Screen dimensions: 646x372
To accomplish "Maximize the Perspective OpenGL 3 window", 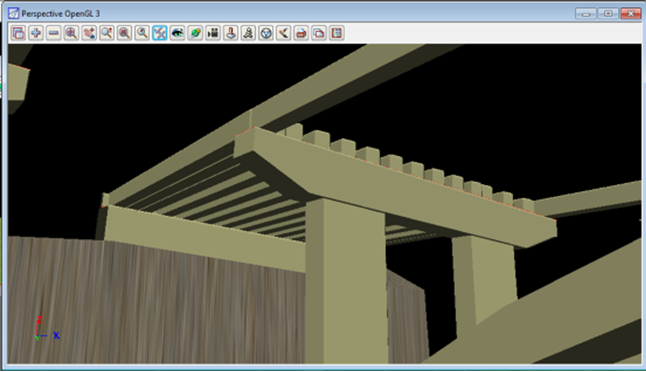I will pyautogui.click(x=608, y=14).
